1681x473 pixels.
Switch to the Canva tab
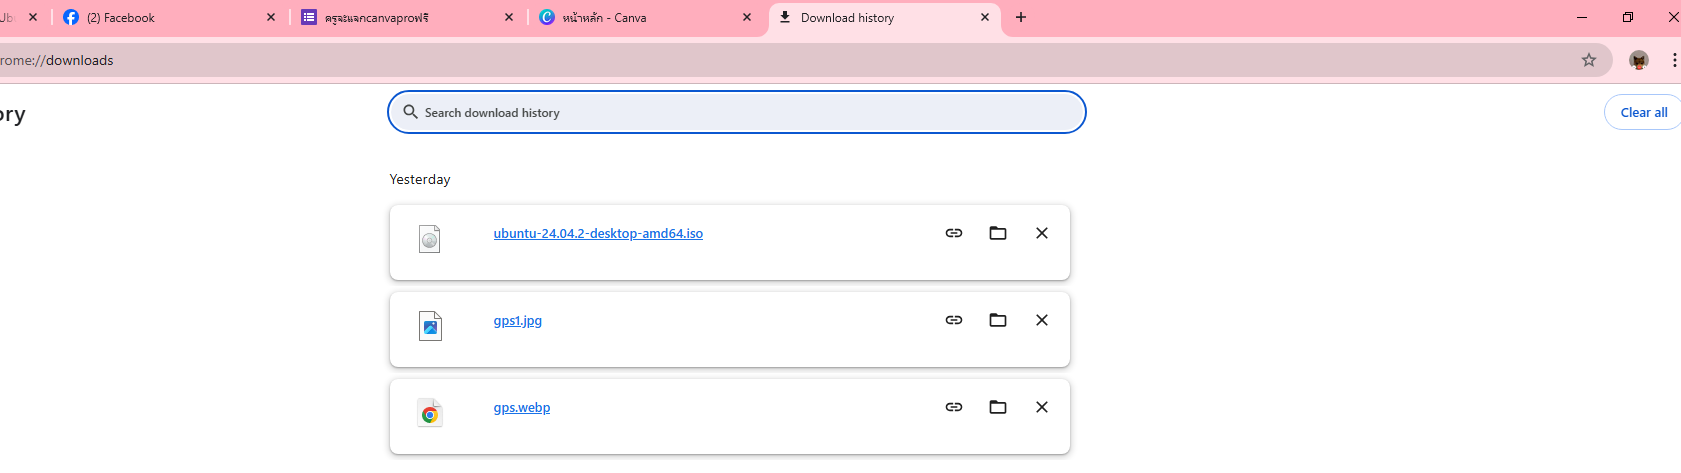640,18
